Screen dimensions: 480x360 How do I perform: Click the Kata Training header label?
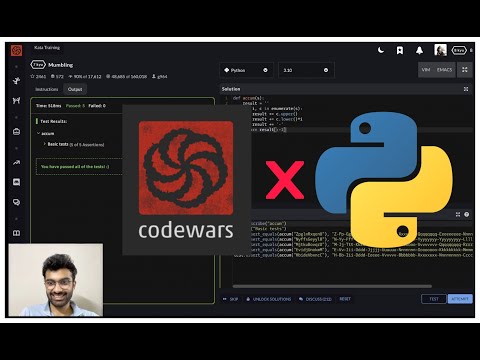click(47, 48)
